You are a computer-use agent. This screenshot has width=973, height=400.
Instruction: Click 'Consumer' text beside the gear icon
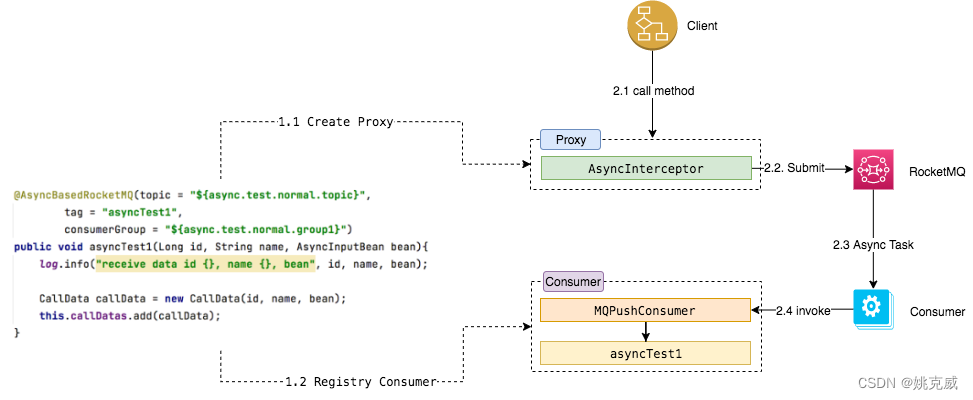tap(937, 312)
